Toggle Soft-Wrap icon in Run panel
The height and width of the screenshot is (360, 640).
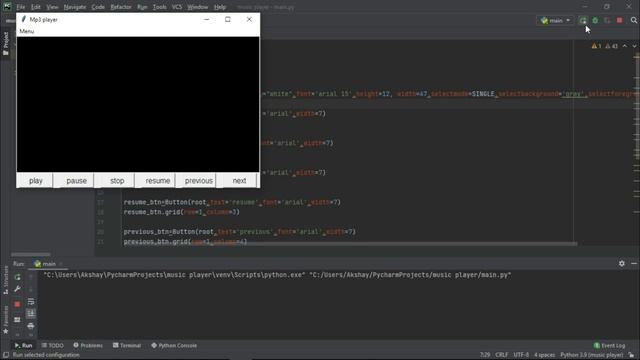pyautogui.click(x=31, y=302)
